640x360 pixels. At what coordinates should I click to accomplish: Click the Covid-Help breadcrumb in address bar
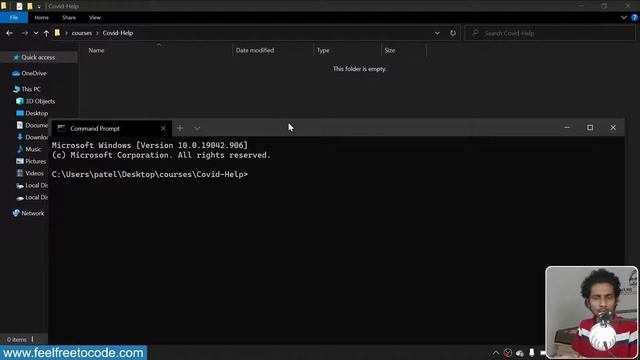(x=118, y=33)
